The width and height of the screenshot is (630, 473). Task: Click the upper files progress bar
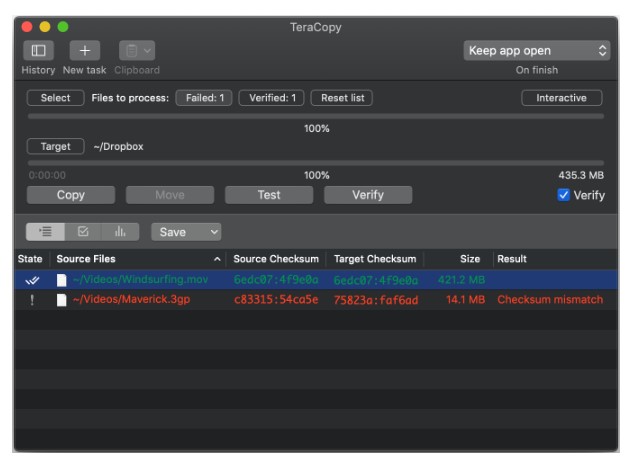pyautogui.click(x=316, y=117)
